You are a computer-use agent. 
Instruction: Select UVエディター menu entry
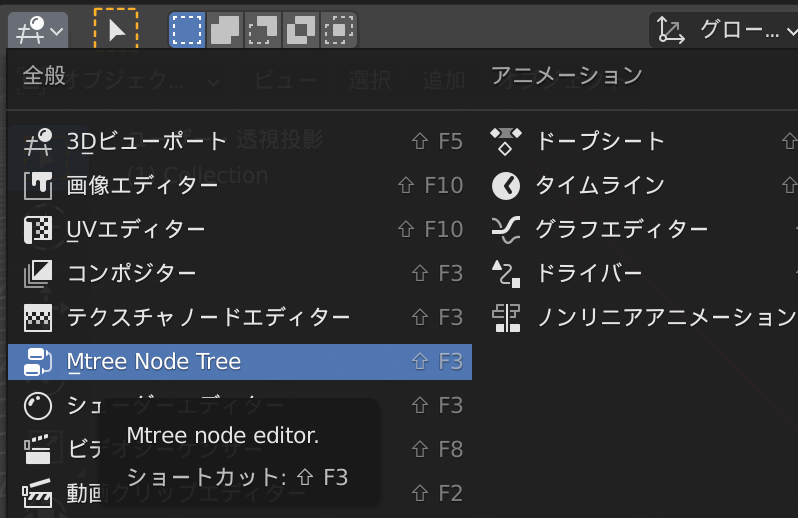(x=240, y=229)
